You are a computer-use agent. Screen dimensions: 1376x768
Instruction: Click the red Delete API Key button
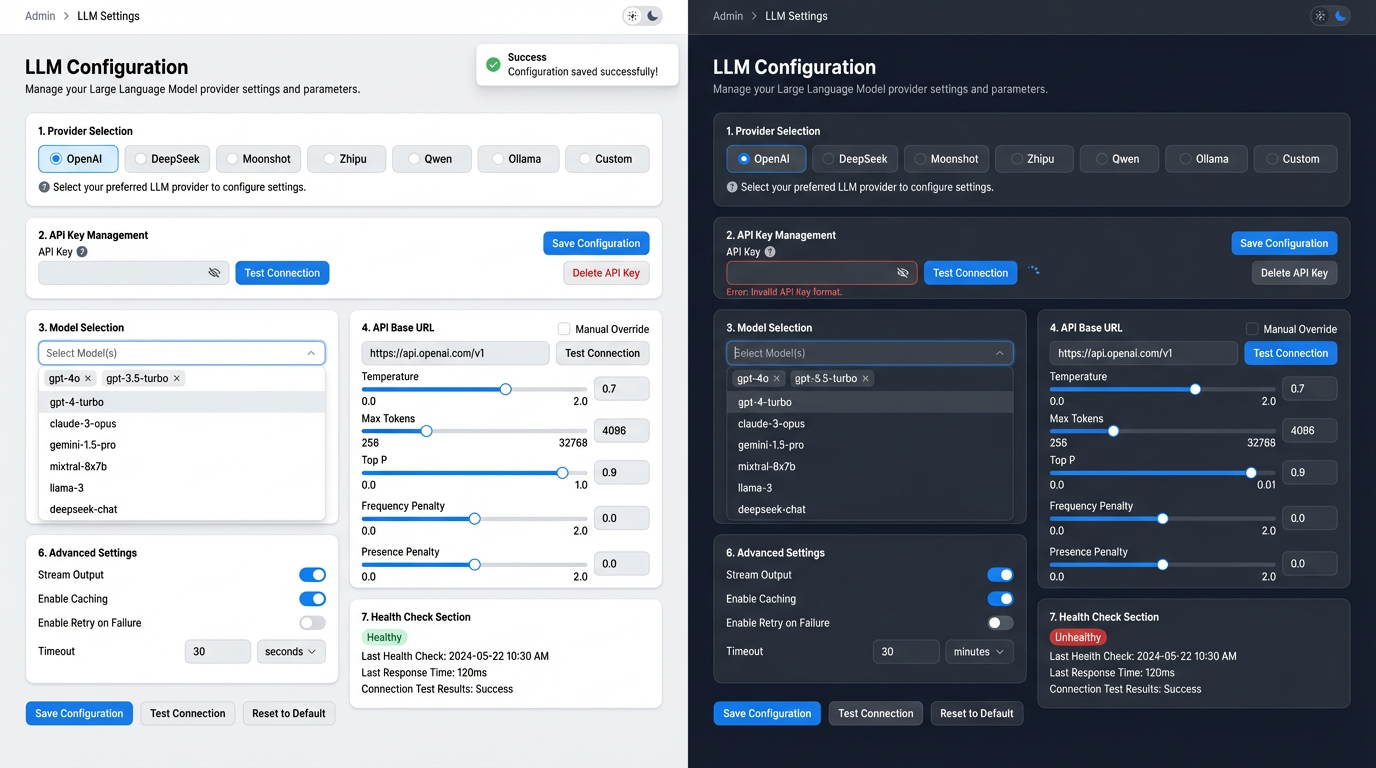coord(606,273)
